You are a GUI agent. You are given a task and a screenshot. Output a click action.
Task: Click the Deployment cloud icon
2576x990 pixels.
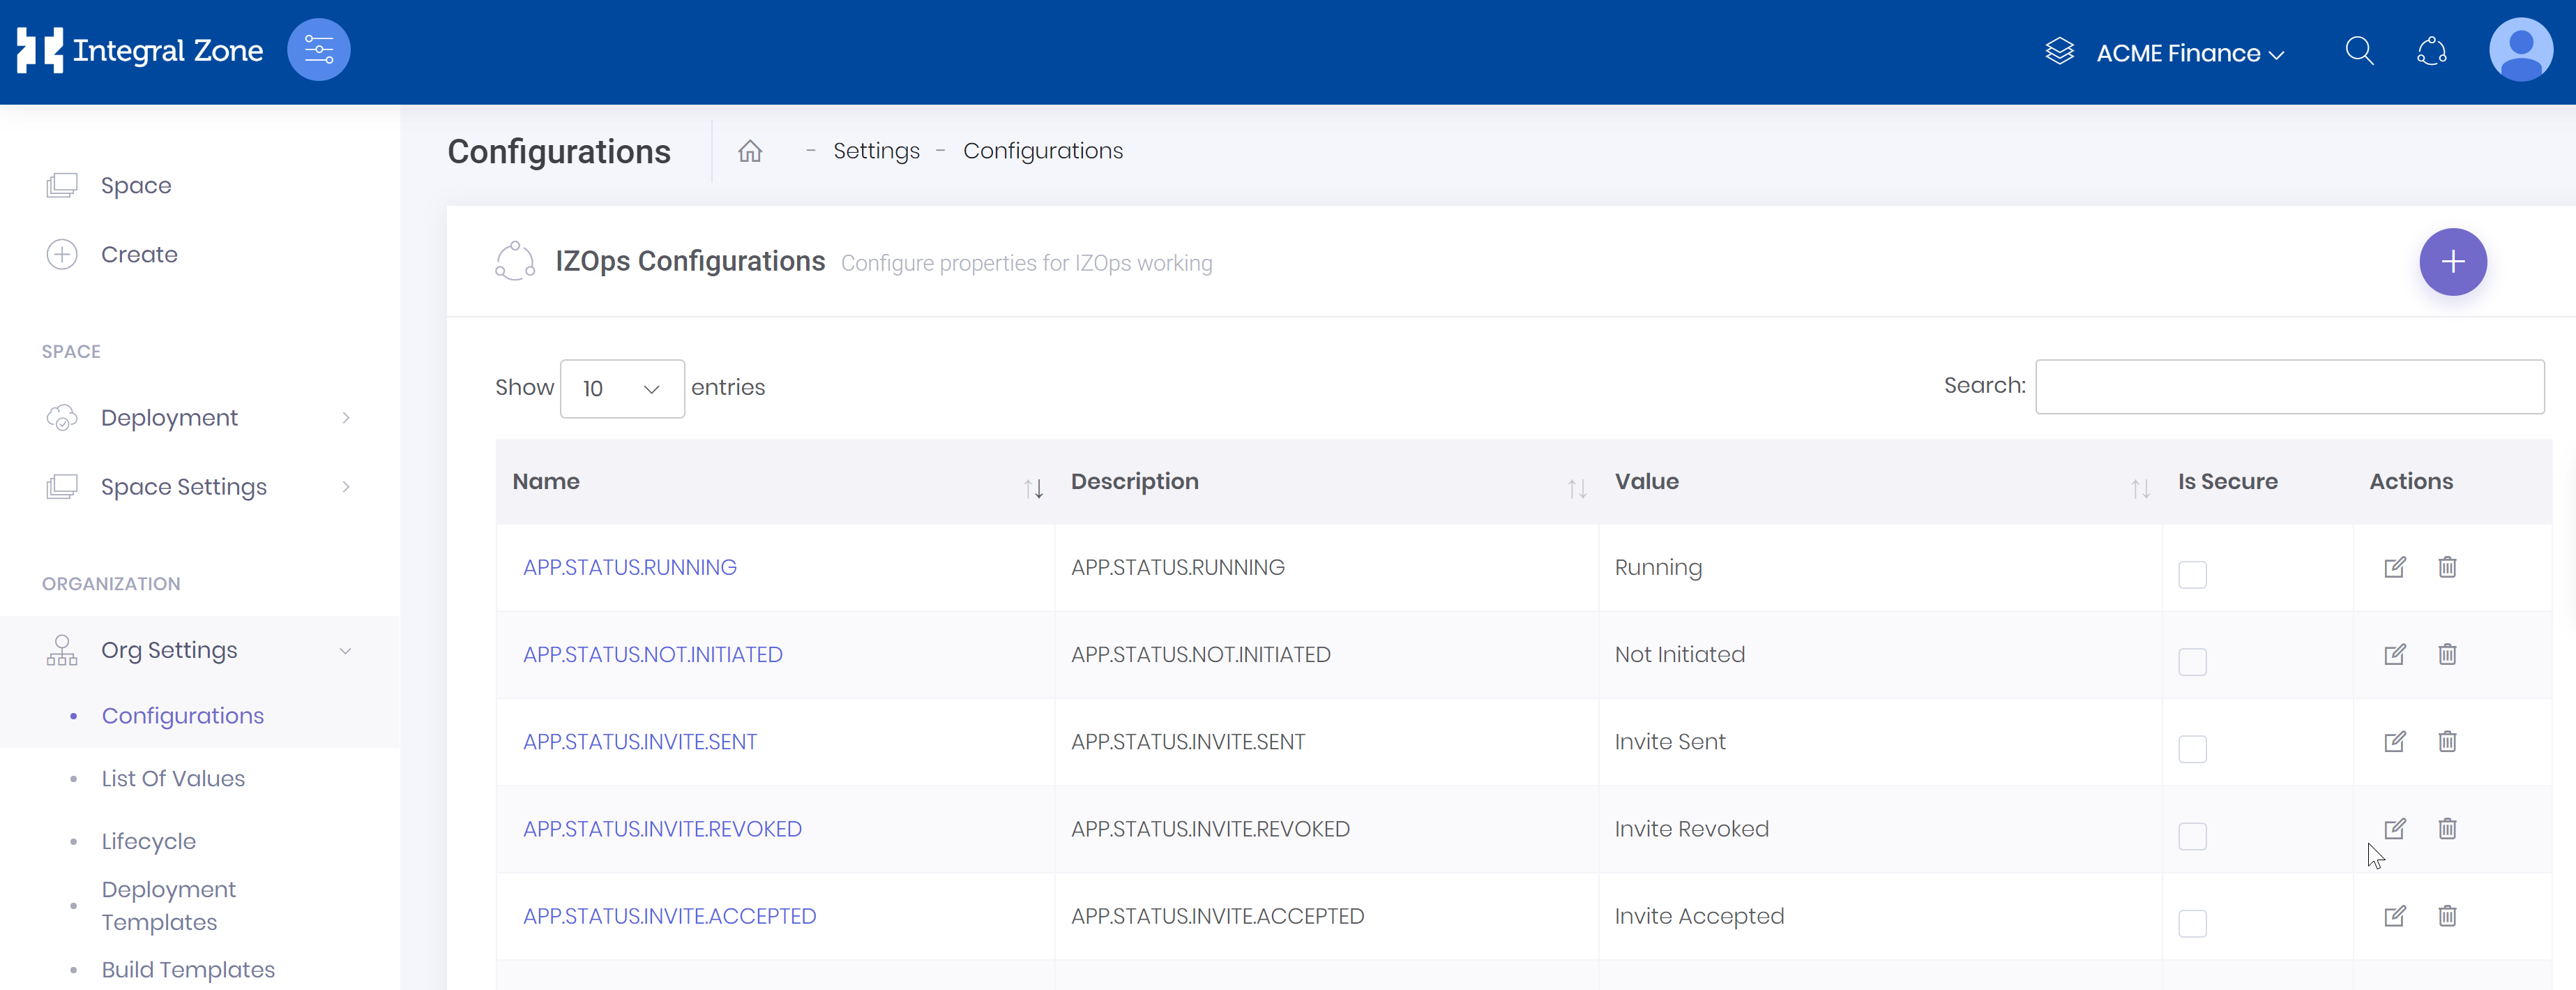point(62,418)
